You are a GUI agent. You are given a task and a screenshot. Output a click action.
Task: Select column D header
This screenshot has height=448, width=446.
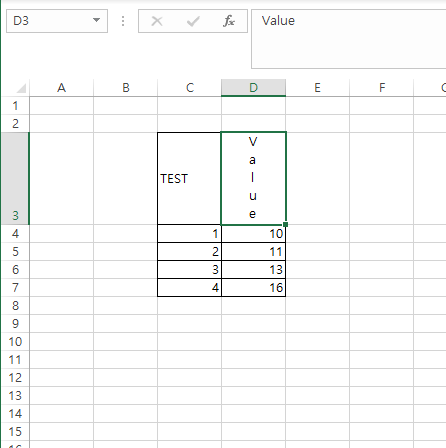point(253,88)
